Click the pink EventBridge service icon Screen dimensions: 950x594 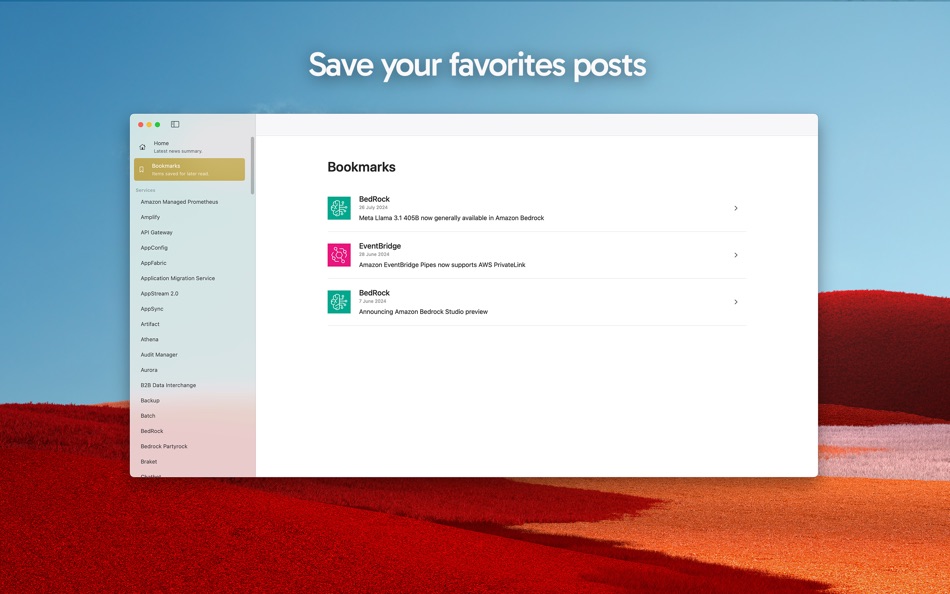(339, 255)
